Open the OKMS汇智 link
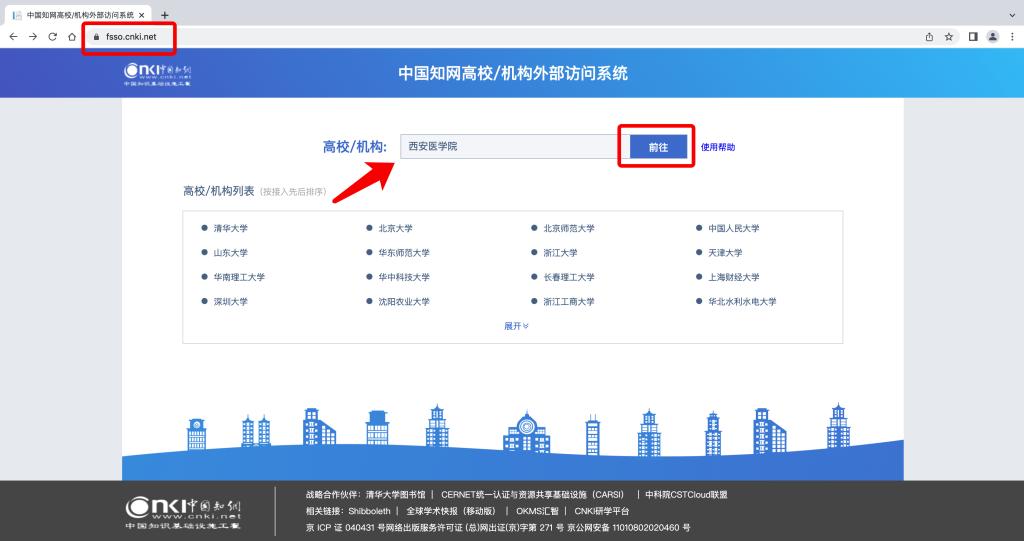This screenshot has height=541, width=1024. 537,511
